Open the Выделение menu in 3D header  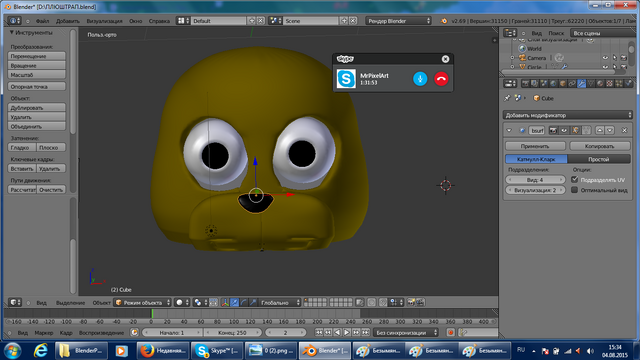70,302
